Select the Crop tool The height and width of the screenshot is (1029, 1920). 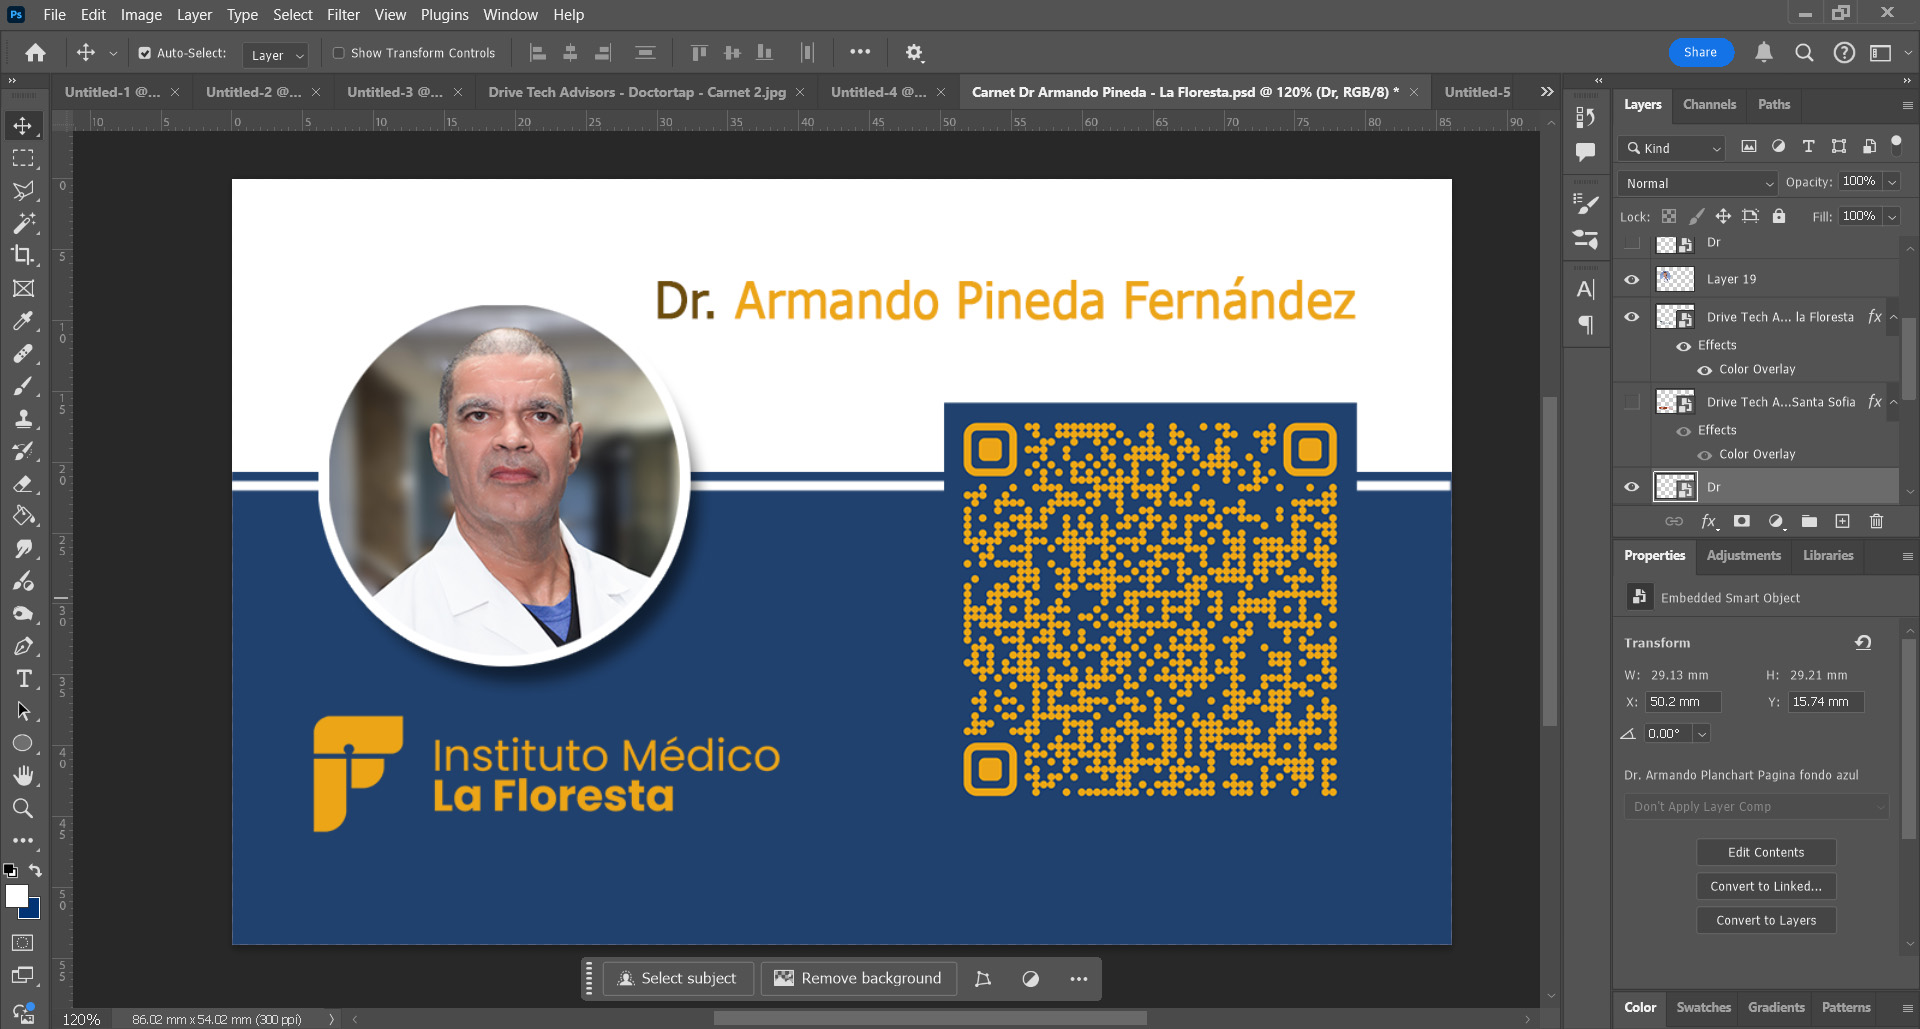(x=22, y=255)
